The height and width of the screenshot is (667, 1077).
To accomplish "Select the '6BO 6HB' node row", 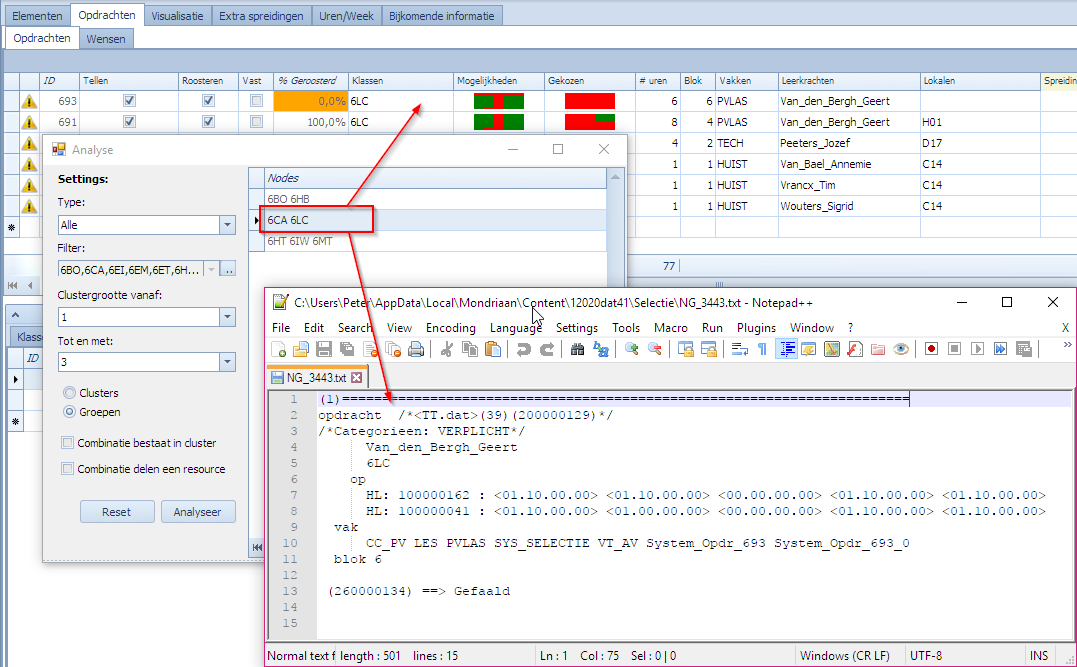I will point(435,199).
